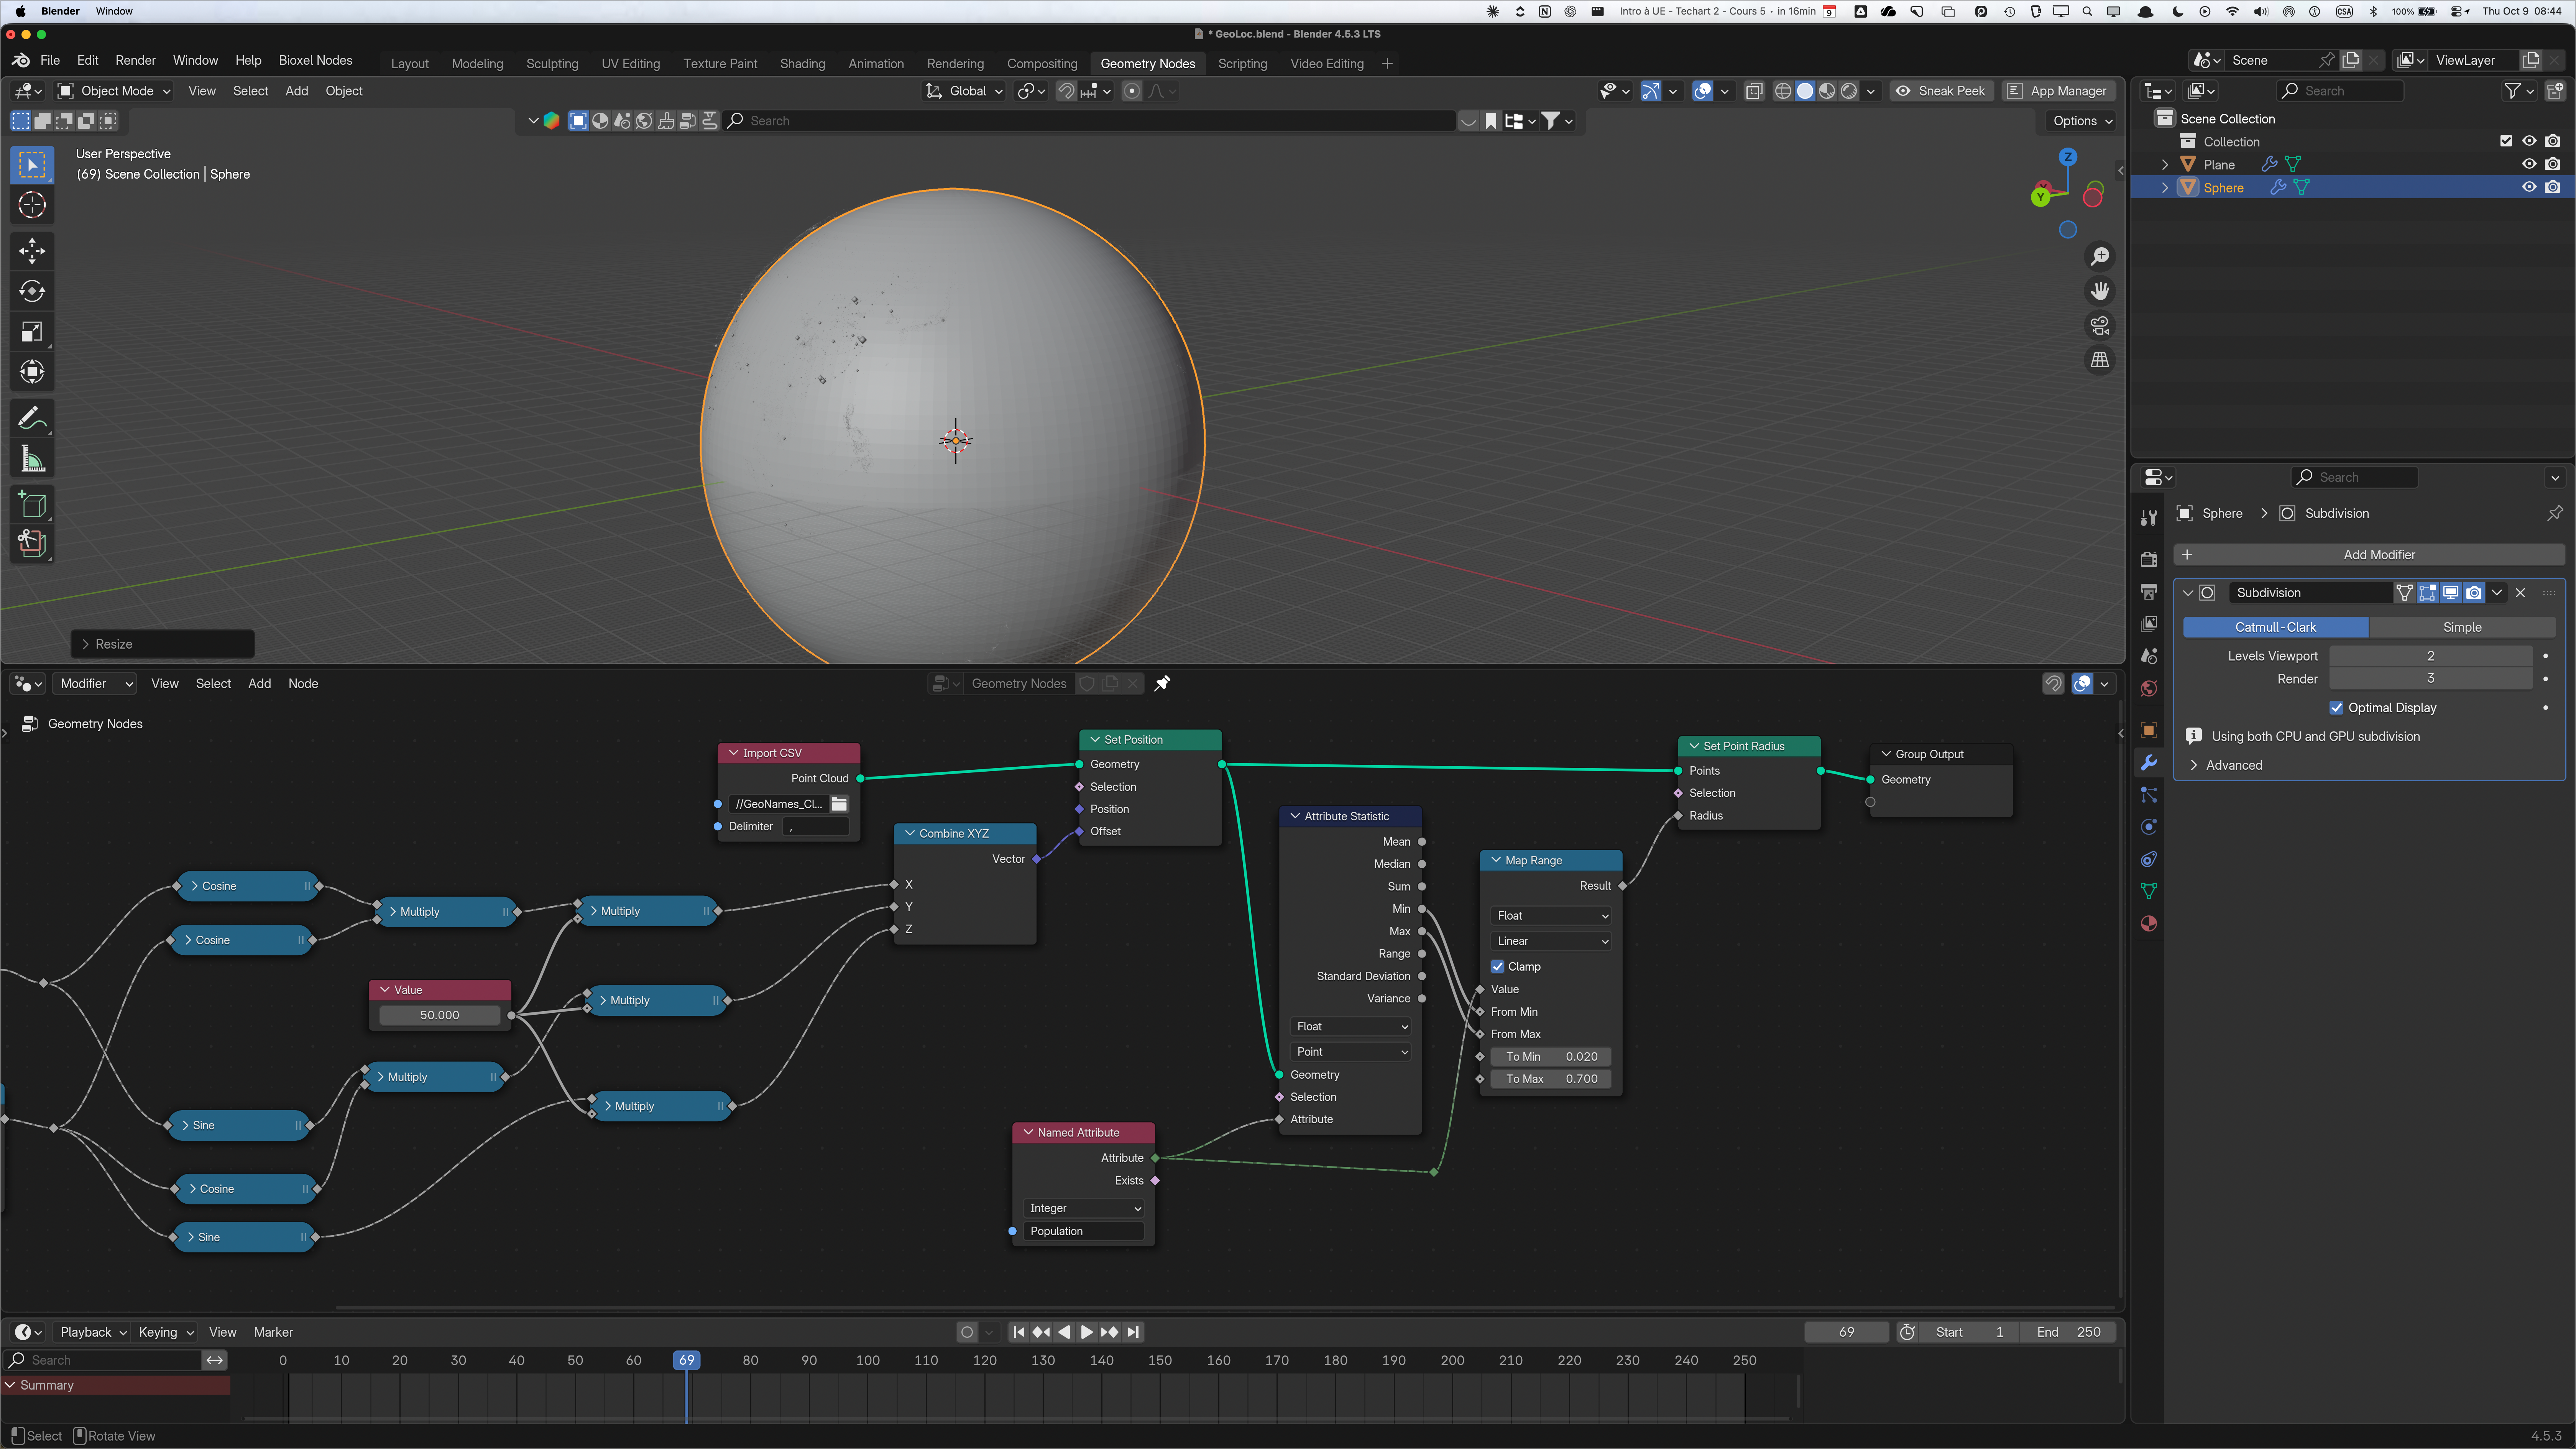Click the viewport pan hand icon
Screen dimensions: 2576x1449
tap(2100, 291)
